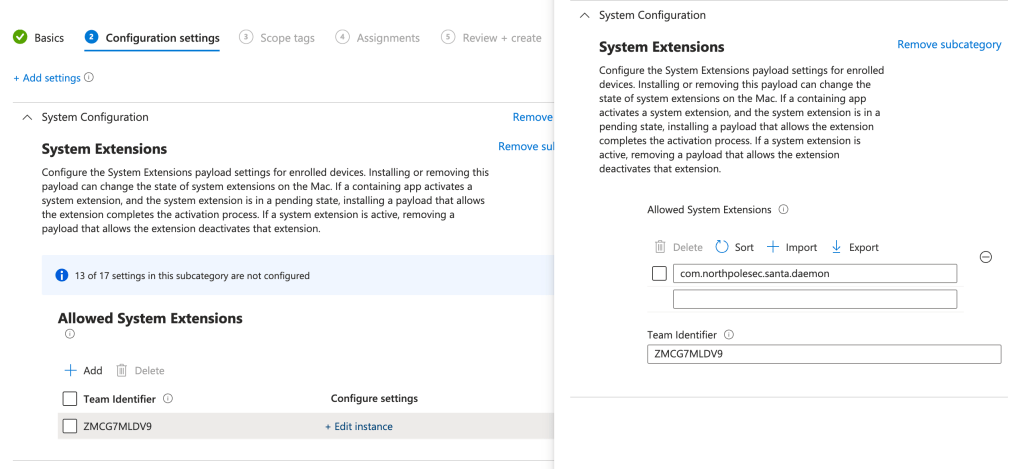Open the Scope tags step
The width and height of the screenshot is (1024, 469).
tap(277, 38)
